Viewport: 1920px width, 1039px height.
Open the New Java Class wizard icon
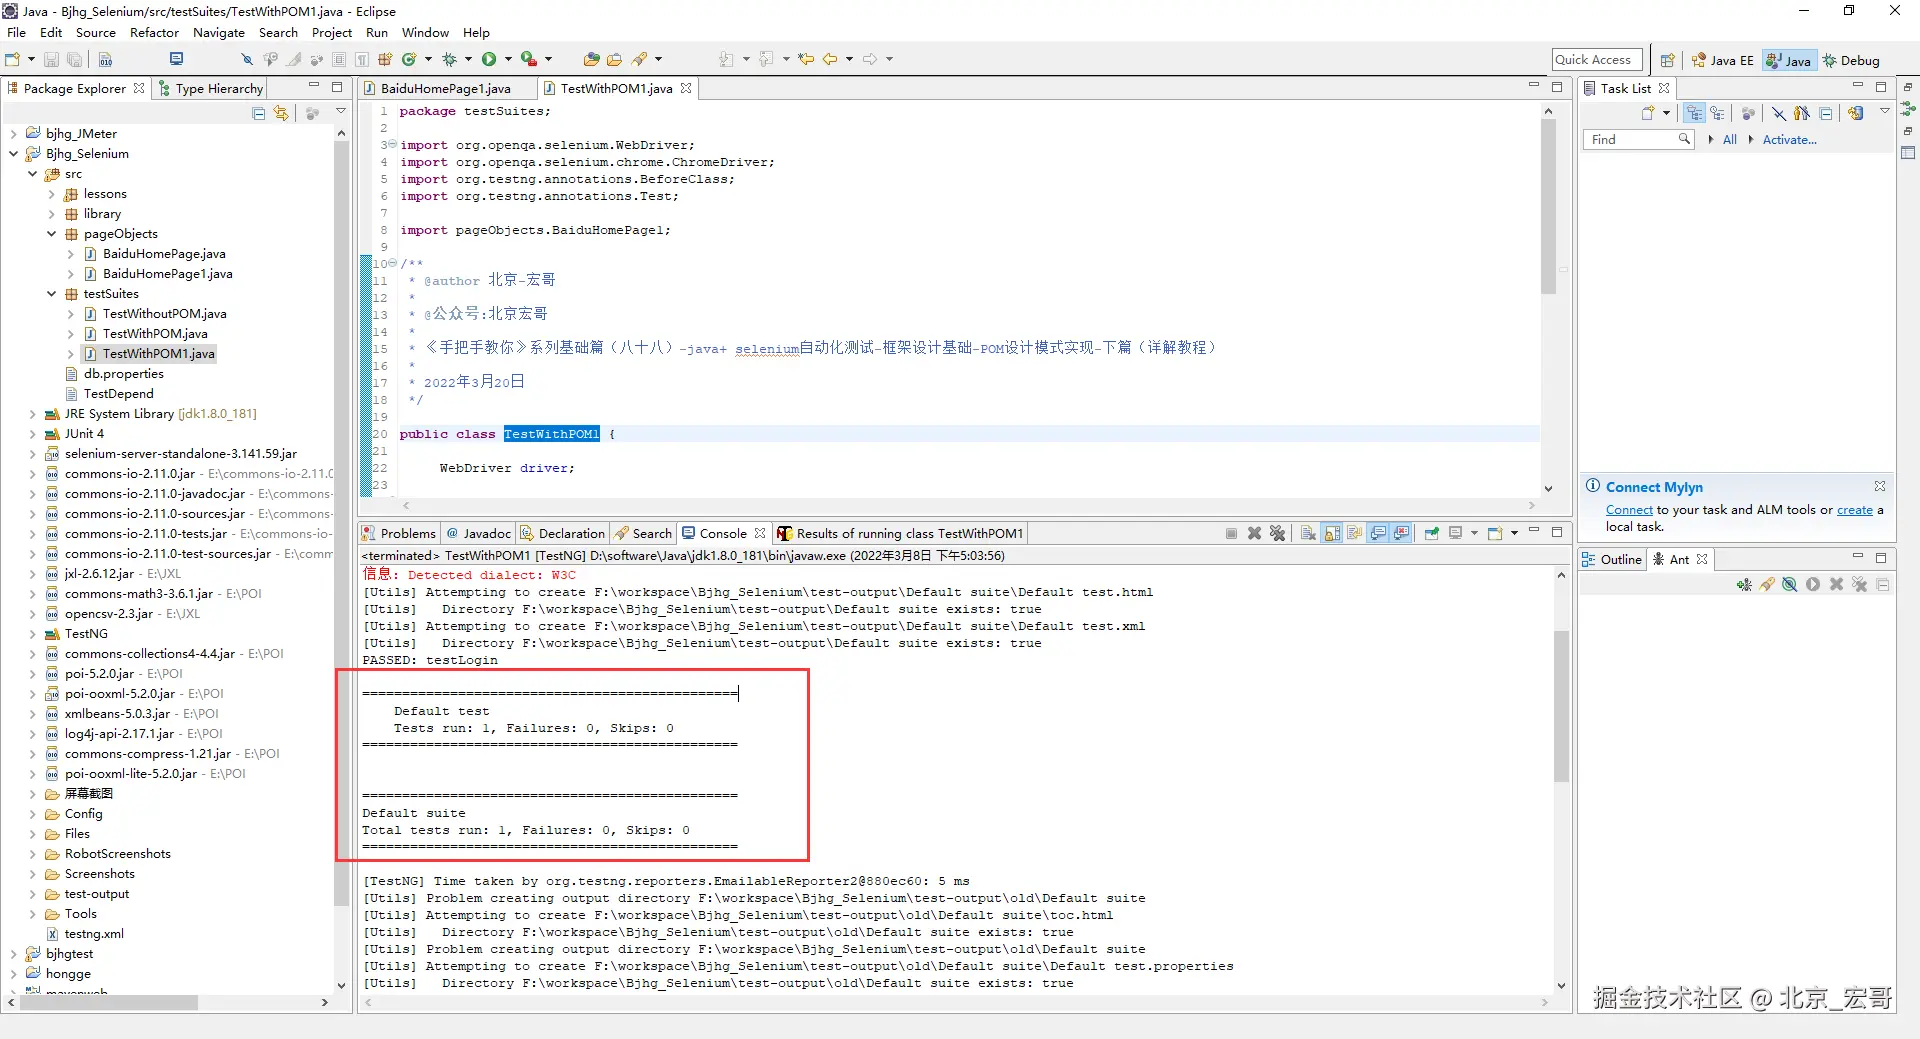tap(408, 60)
